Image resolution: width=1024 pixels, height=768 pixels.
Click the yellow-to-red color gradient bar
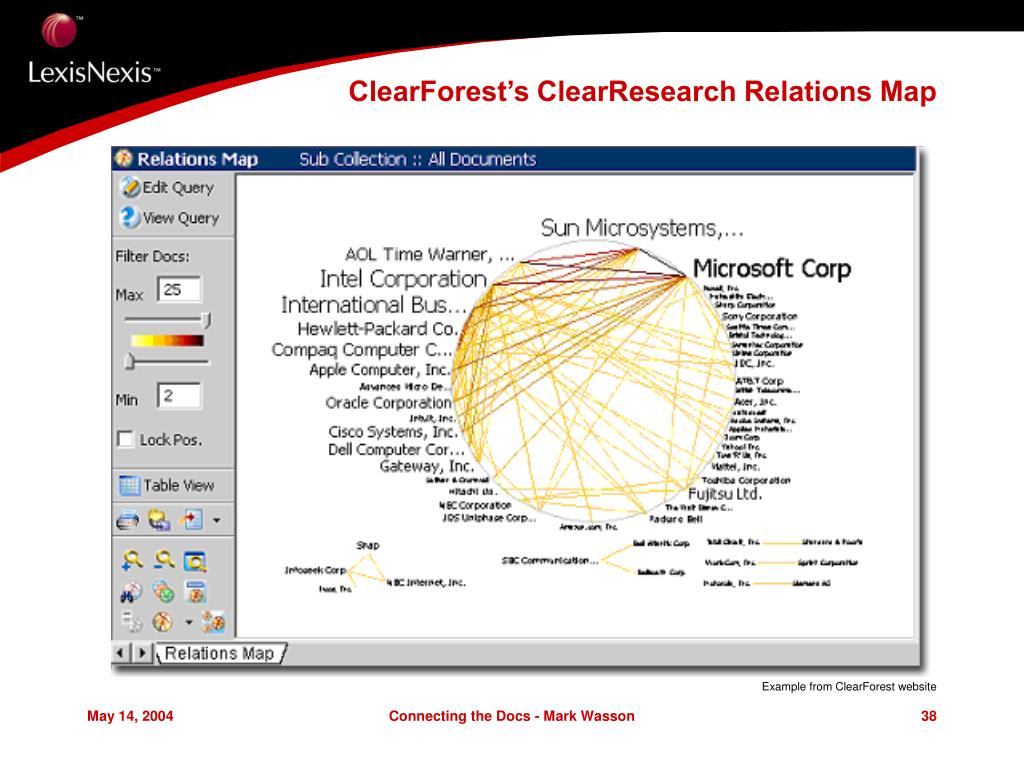click(167, 340)
